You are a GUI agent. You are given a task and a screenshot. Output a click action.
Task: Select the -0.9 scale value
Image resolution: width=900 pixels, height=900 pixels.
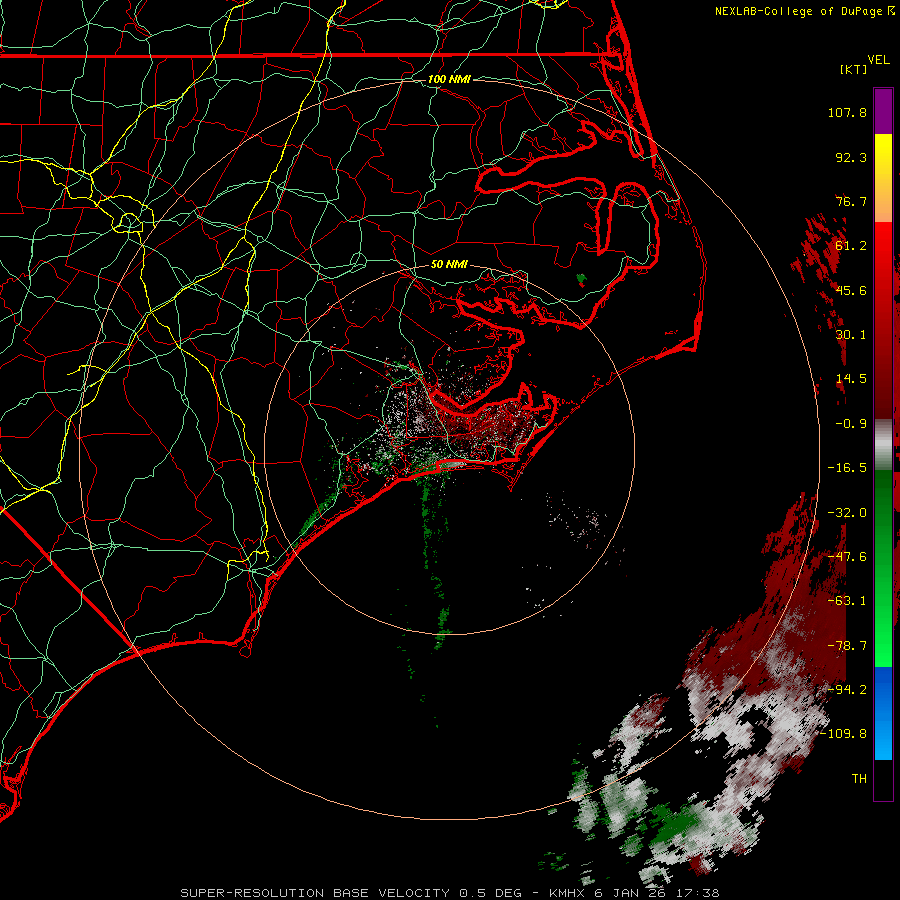pyautogui.click(x=851, y=424)
